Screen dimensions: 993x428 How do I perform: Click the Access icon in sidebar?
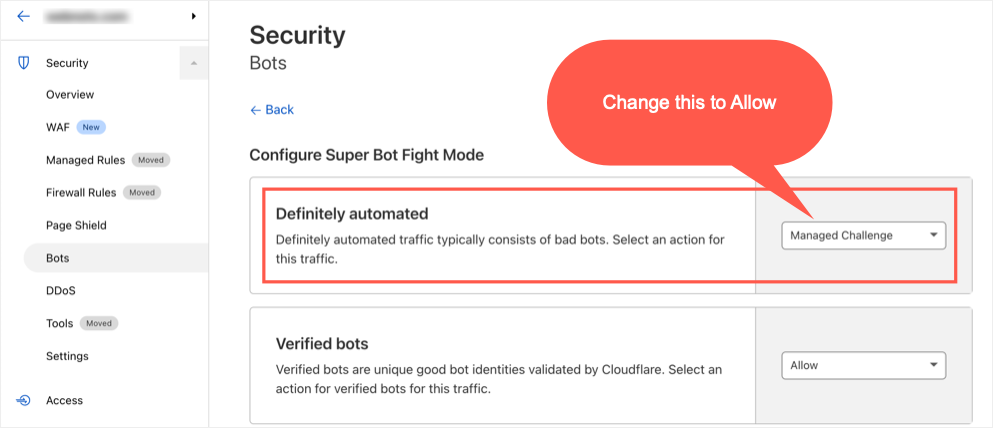[x=24, y=400]
